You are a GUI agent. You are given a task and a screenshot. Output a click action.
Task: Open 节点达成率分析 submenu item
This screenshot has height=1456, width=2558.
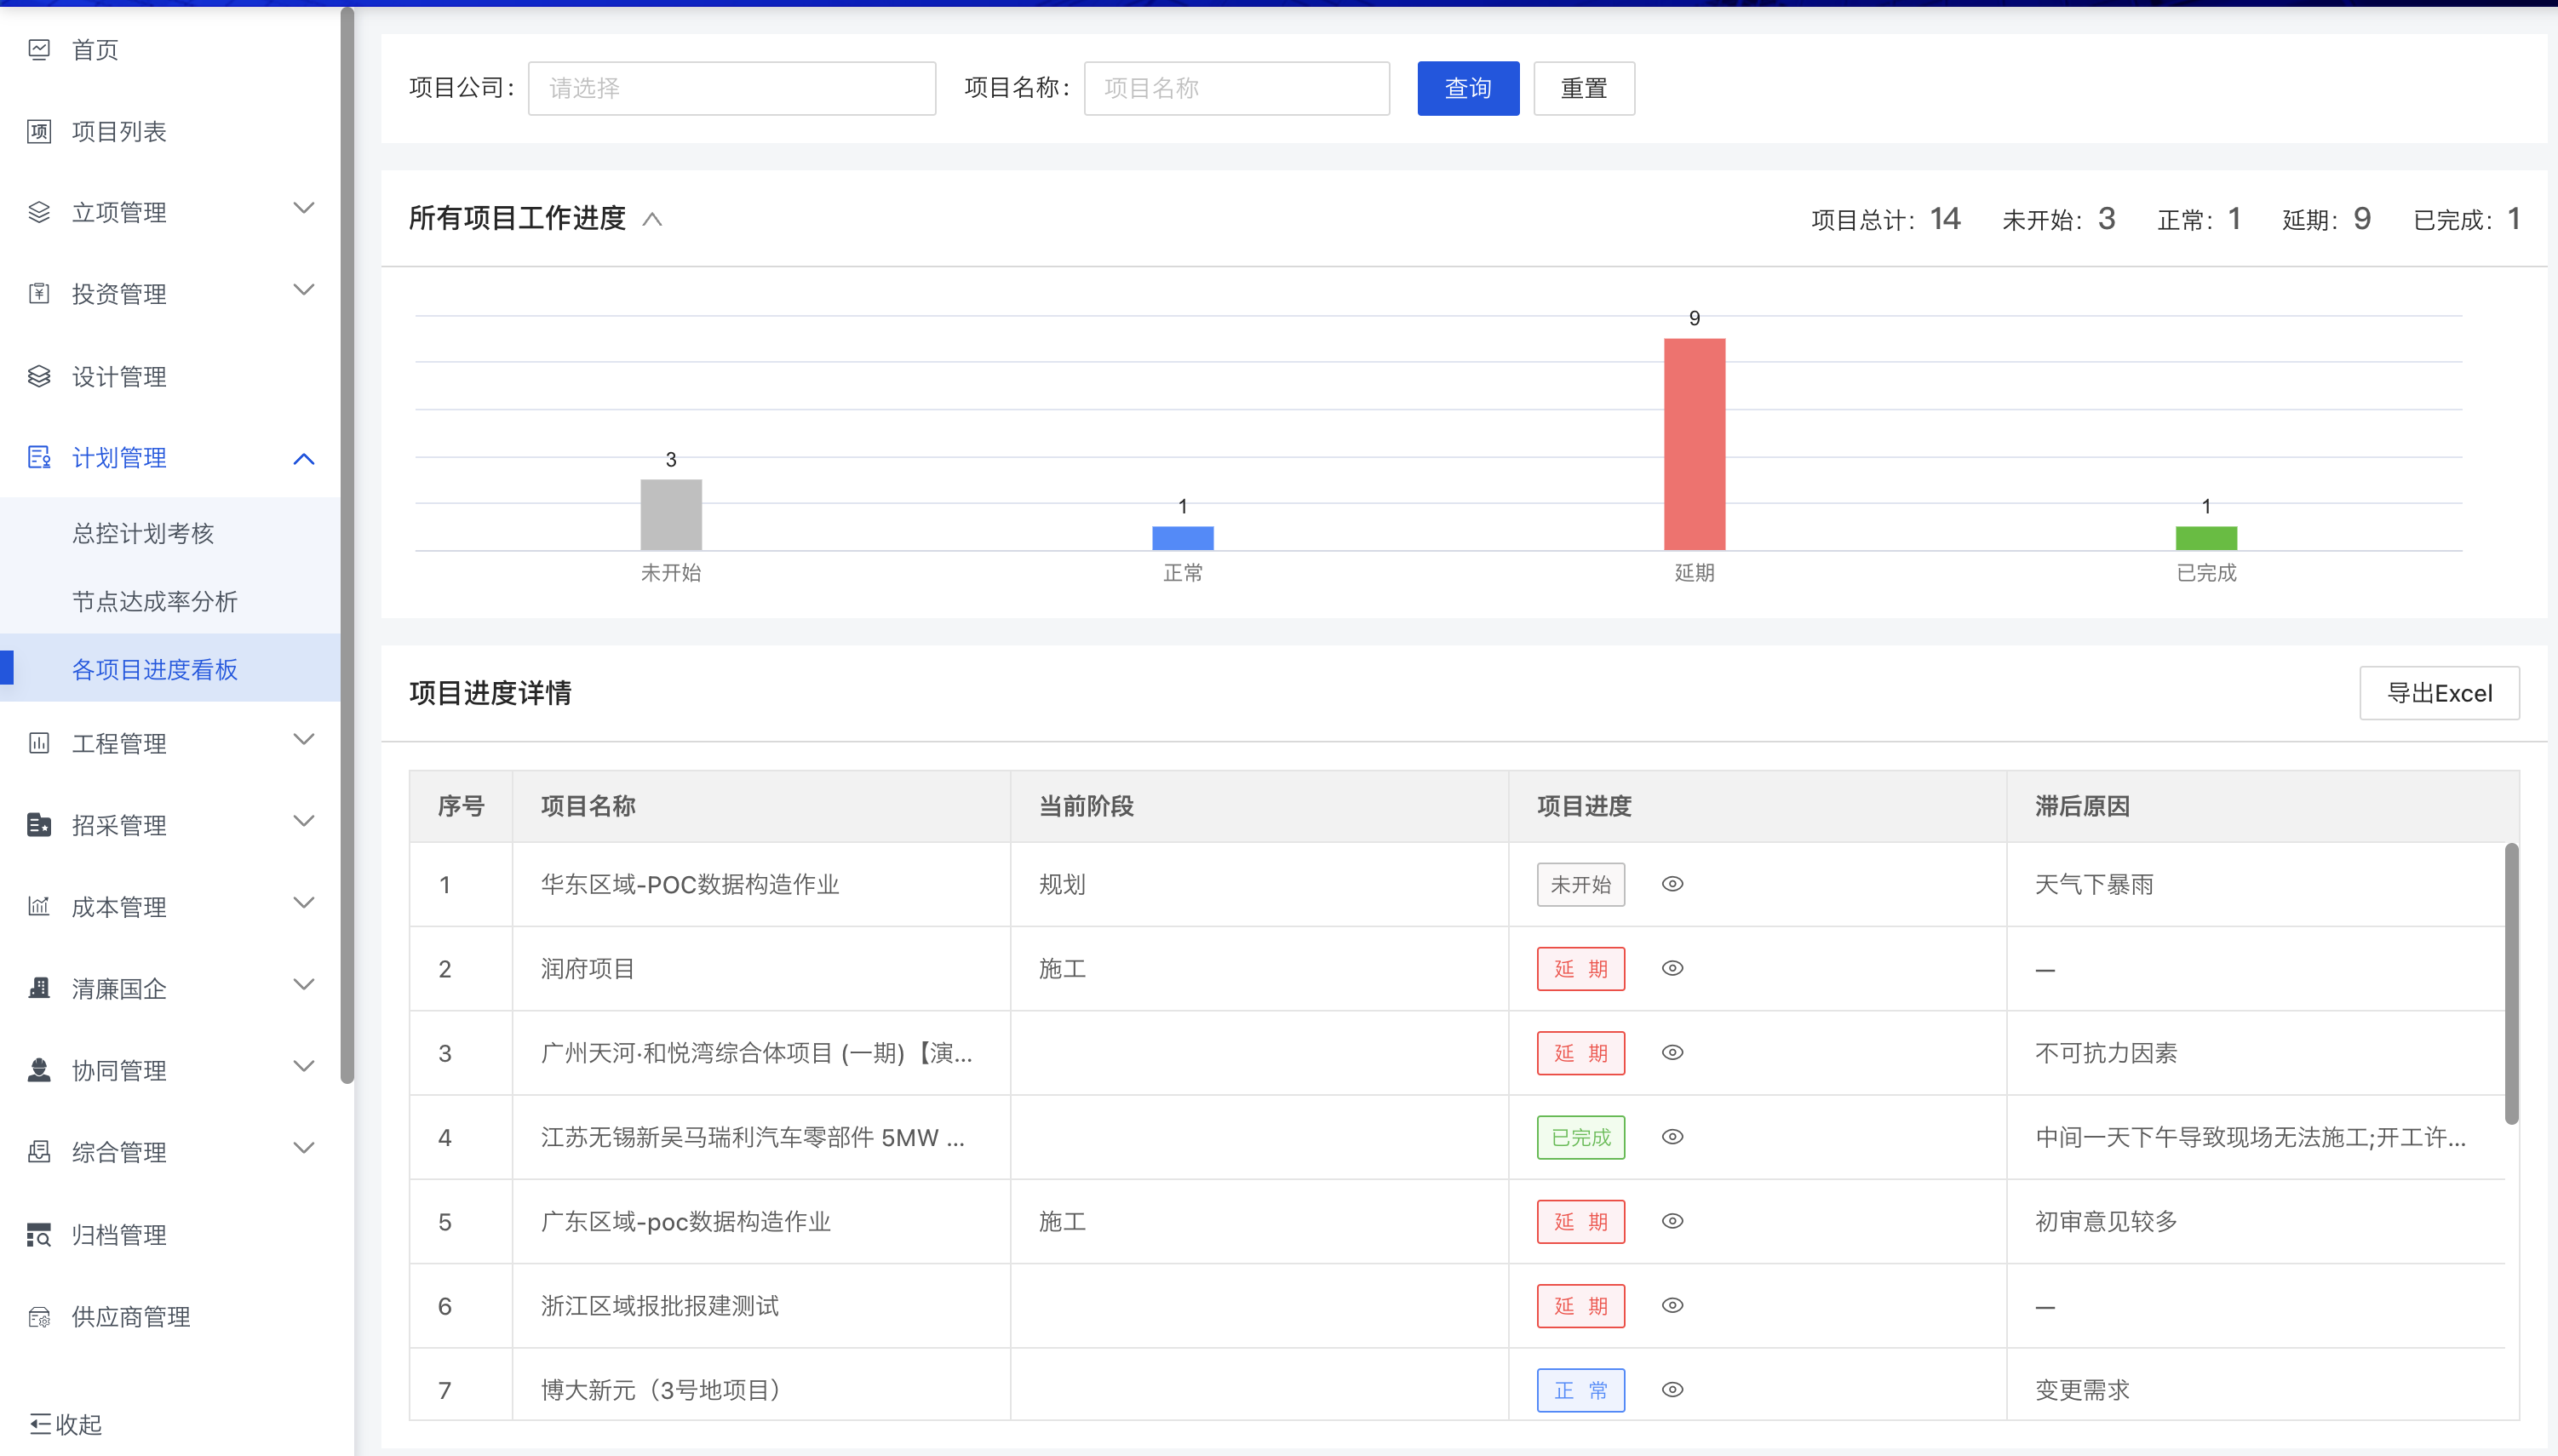tap(155, 601)
